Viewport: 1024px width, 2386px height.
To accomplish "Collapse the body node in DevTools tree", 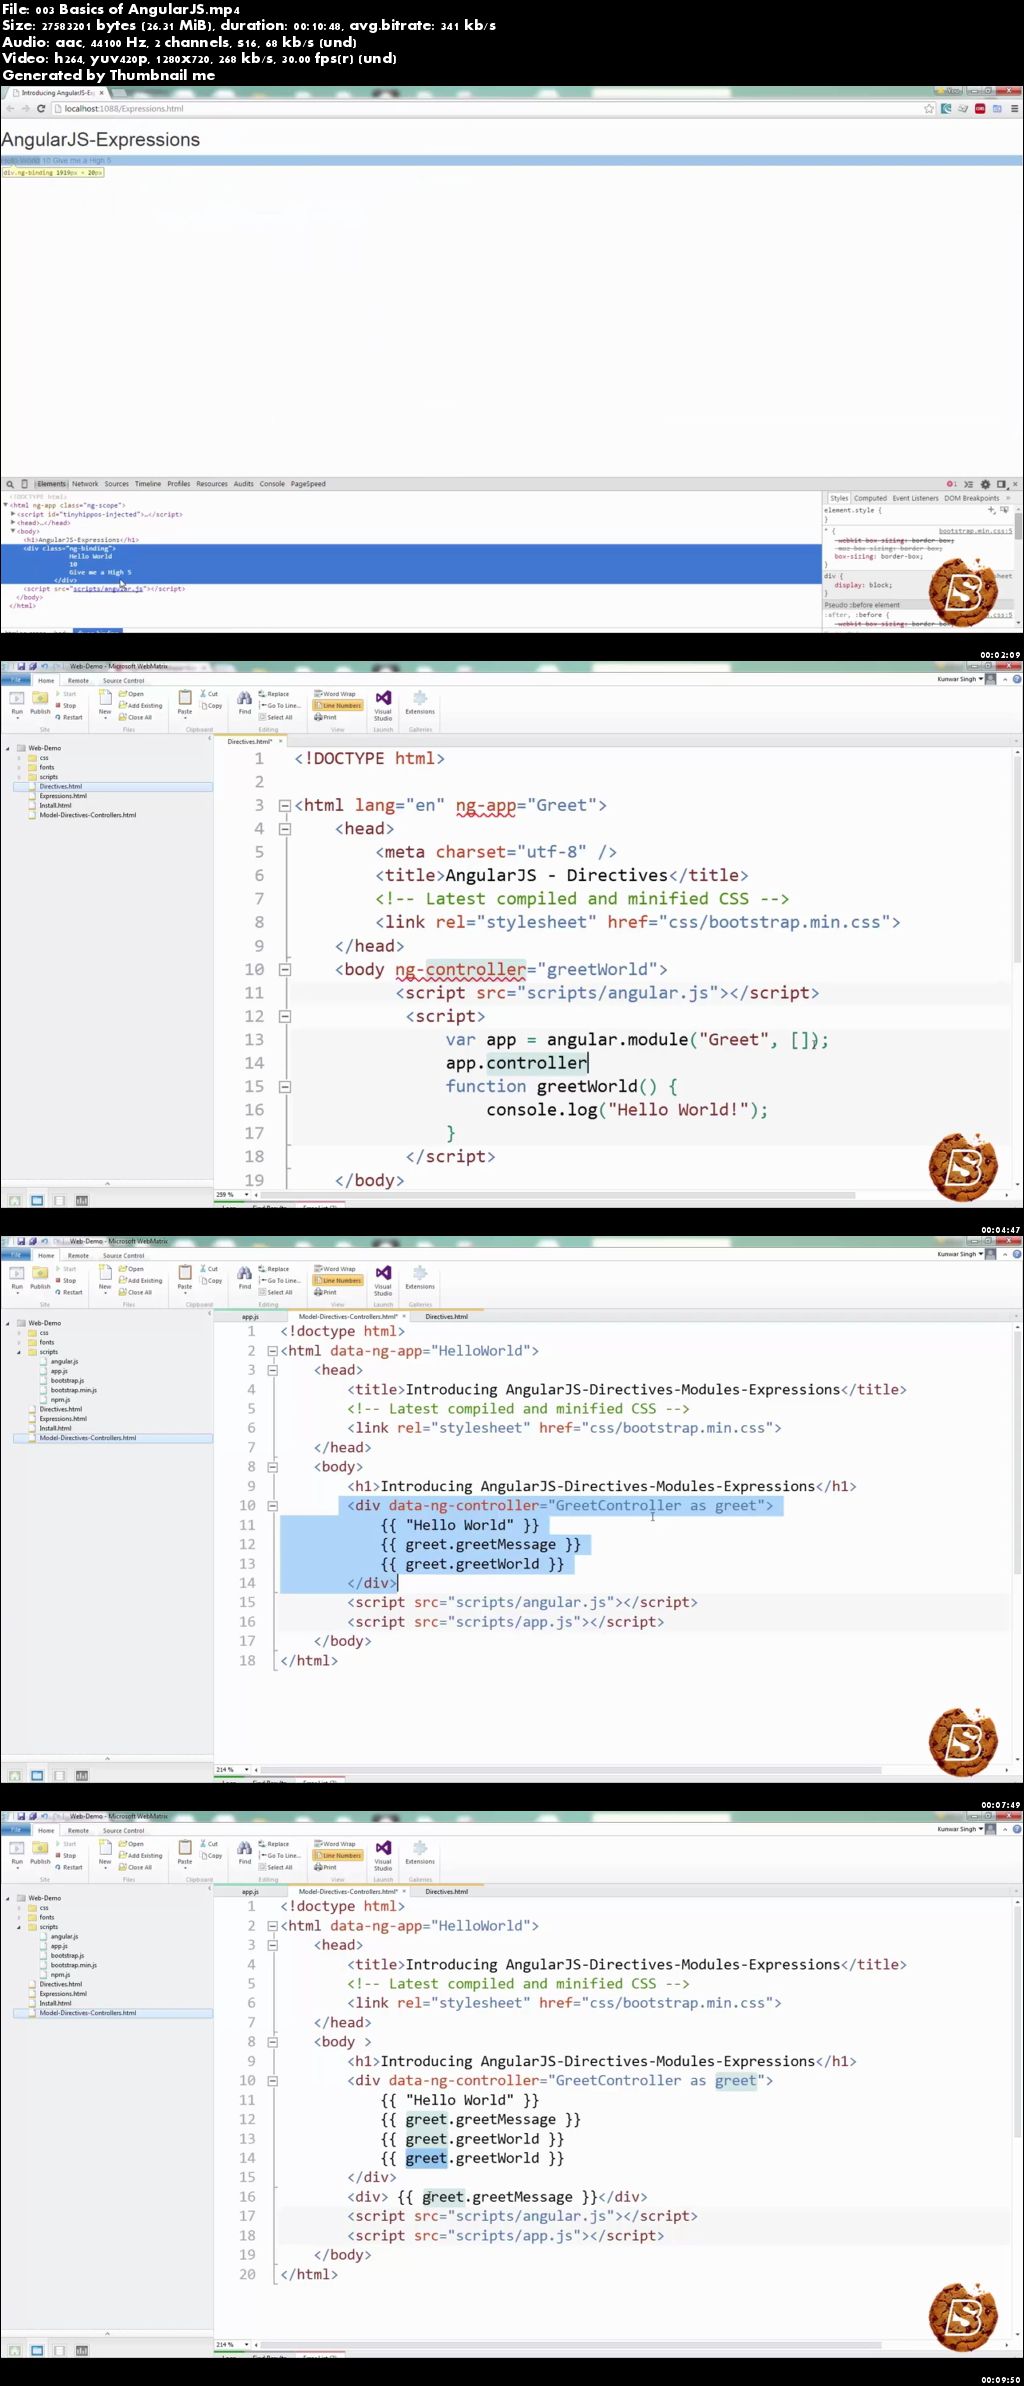I will (13, 531).
